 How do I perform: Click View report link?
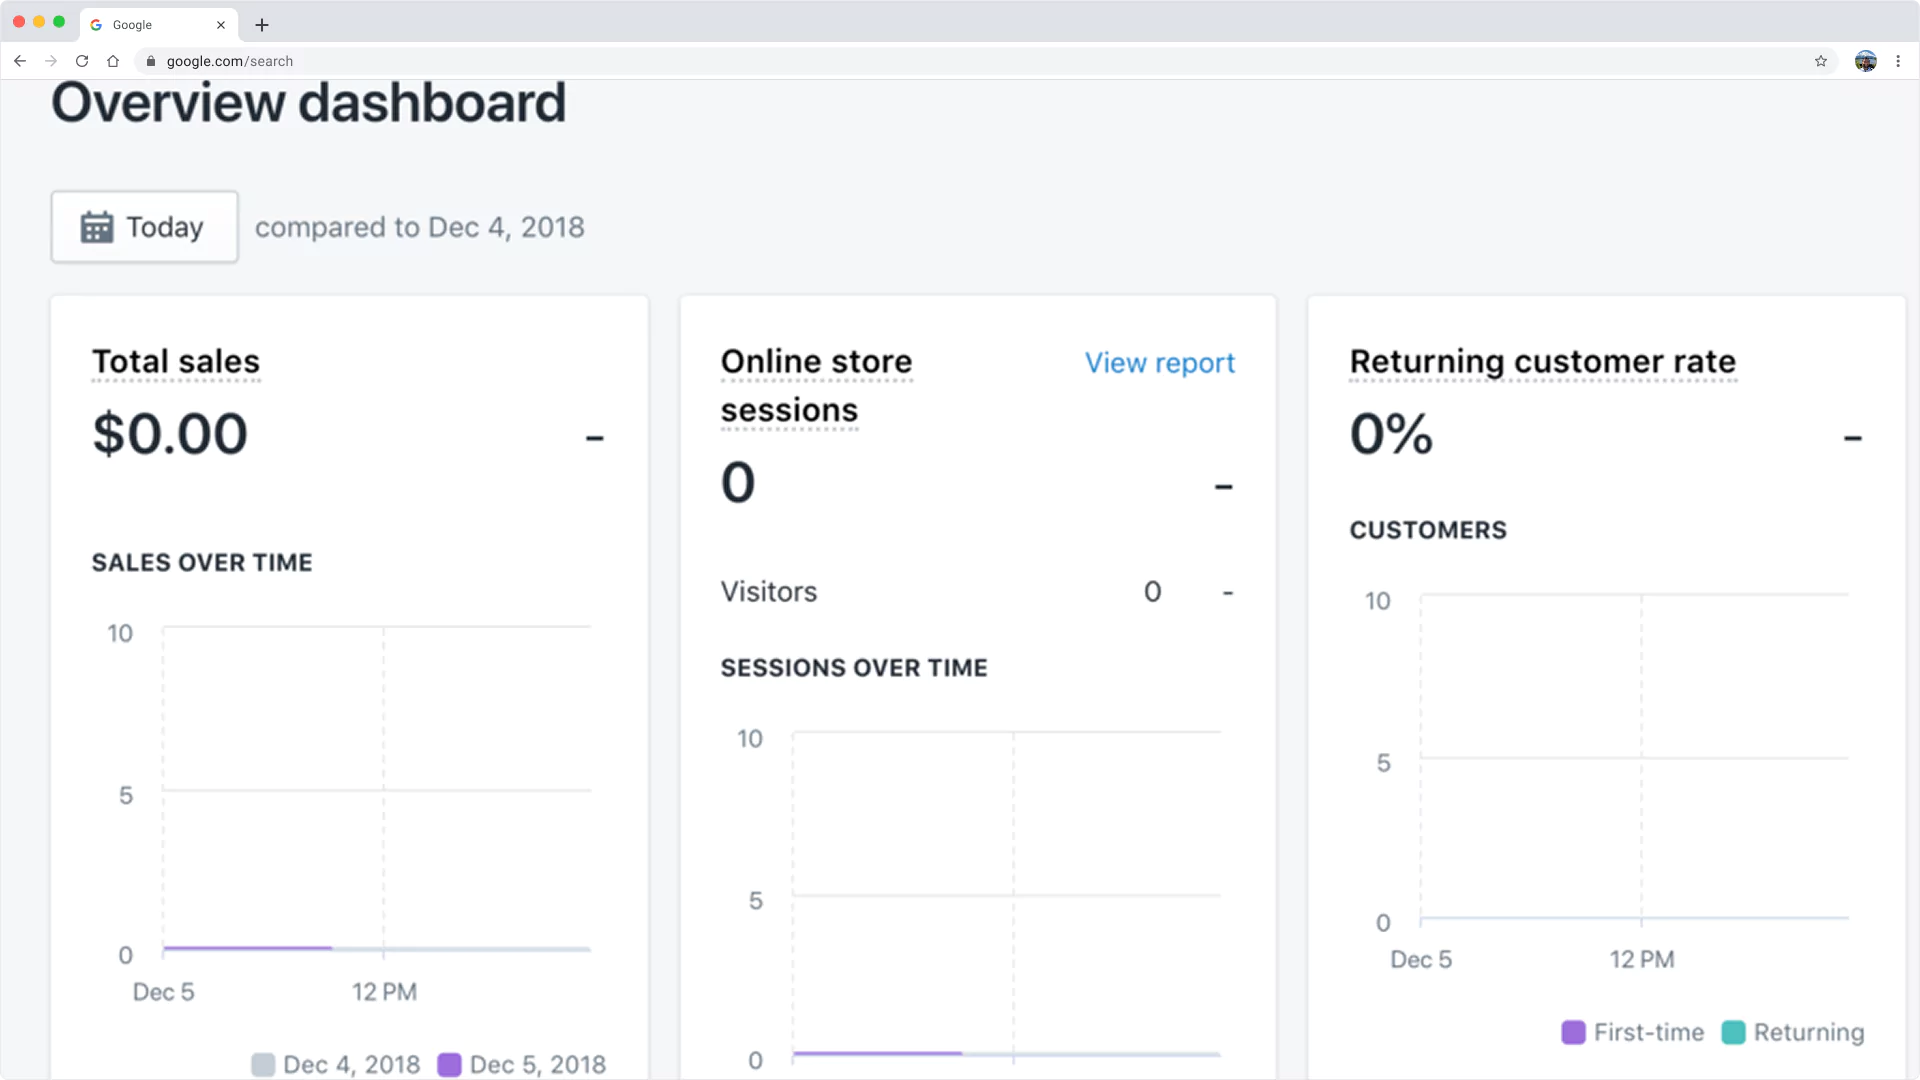pyautogui.click(x=1159, y=363)
